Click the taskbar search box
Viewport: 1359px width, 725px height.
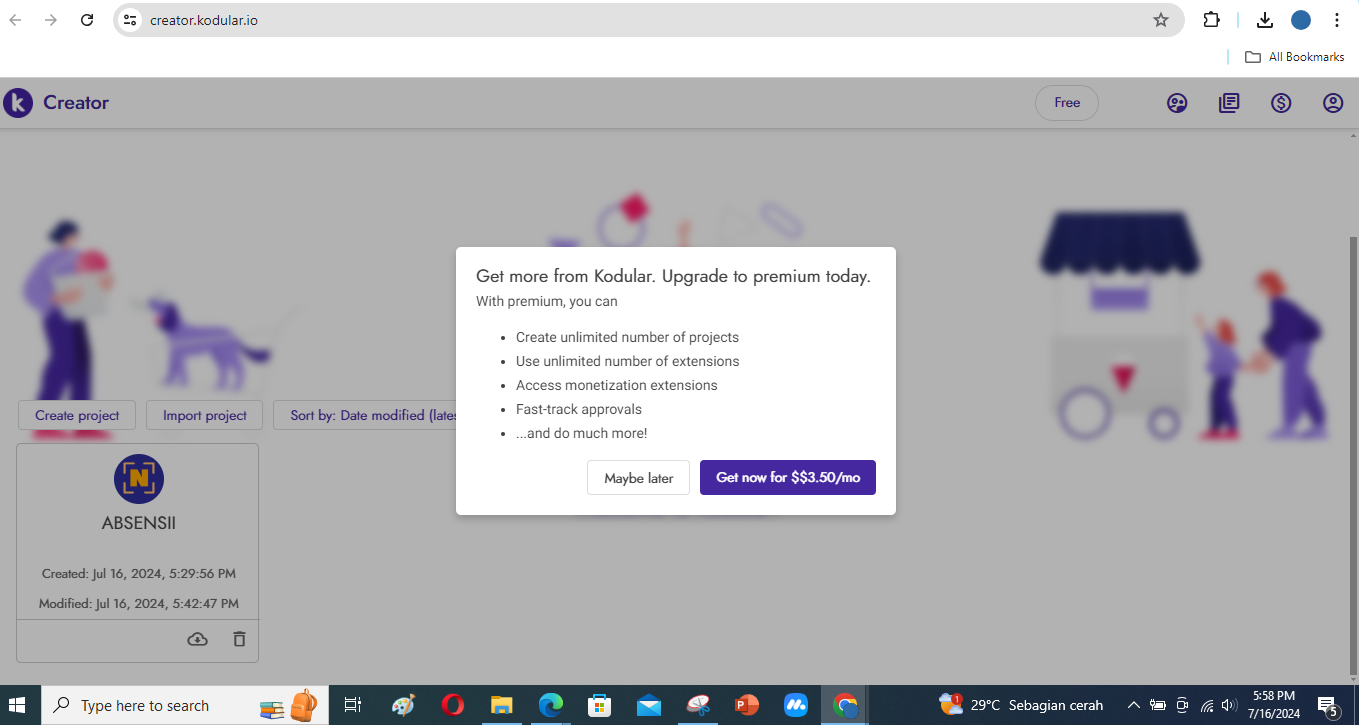click(184, 705)
